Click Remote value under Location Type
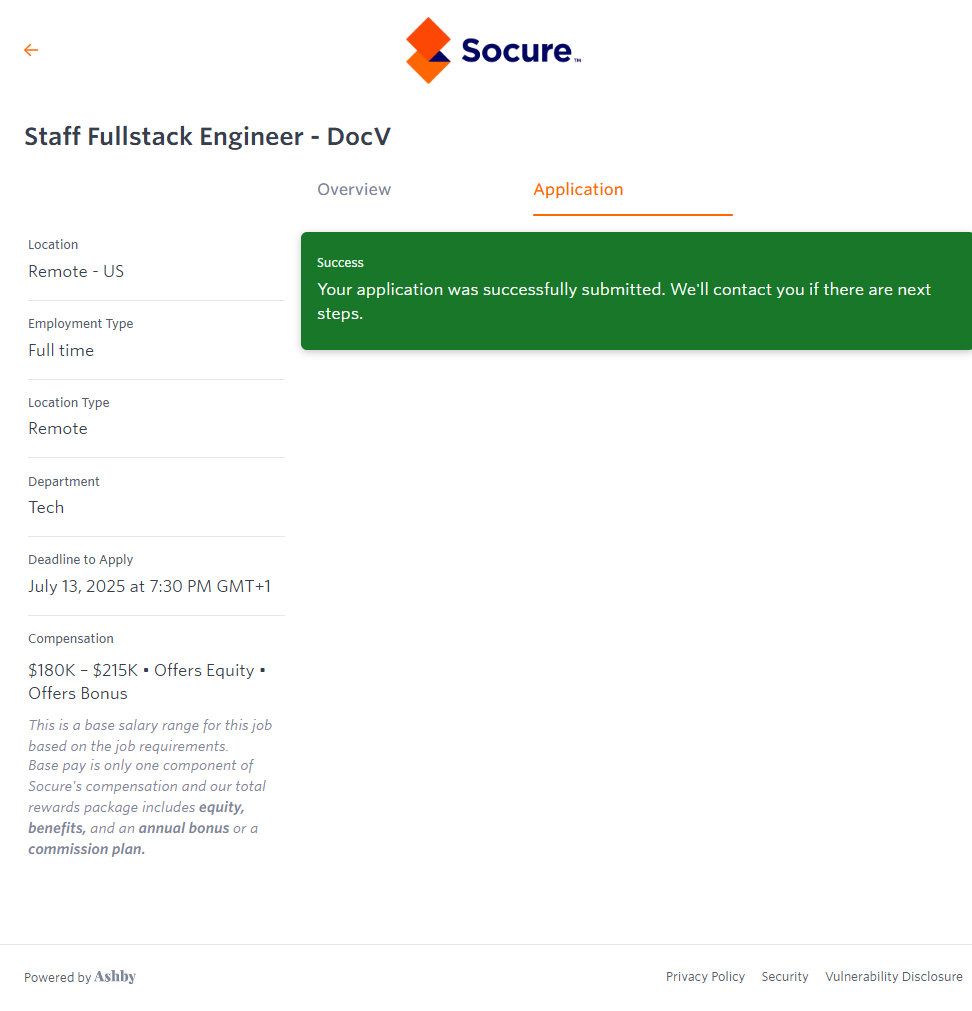 [x=58, y=429]
